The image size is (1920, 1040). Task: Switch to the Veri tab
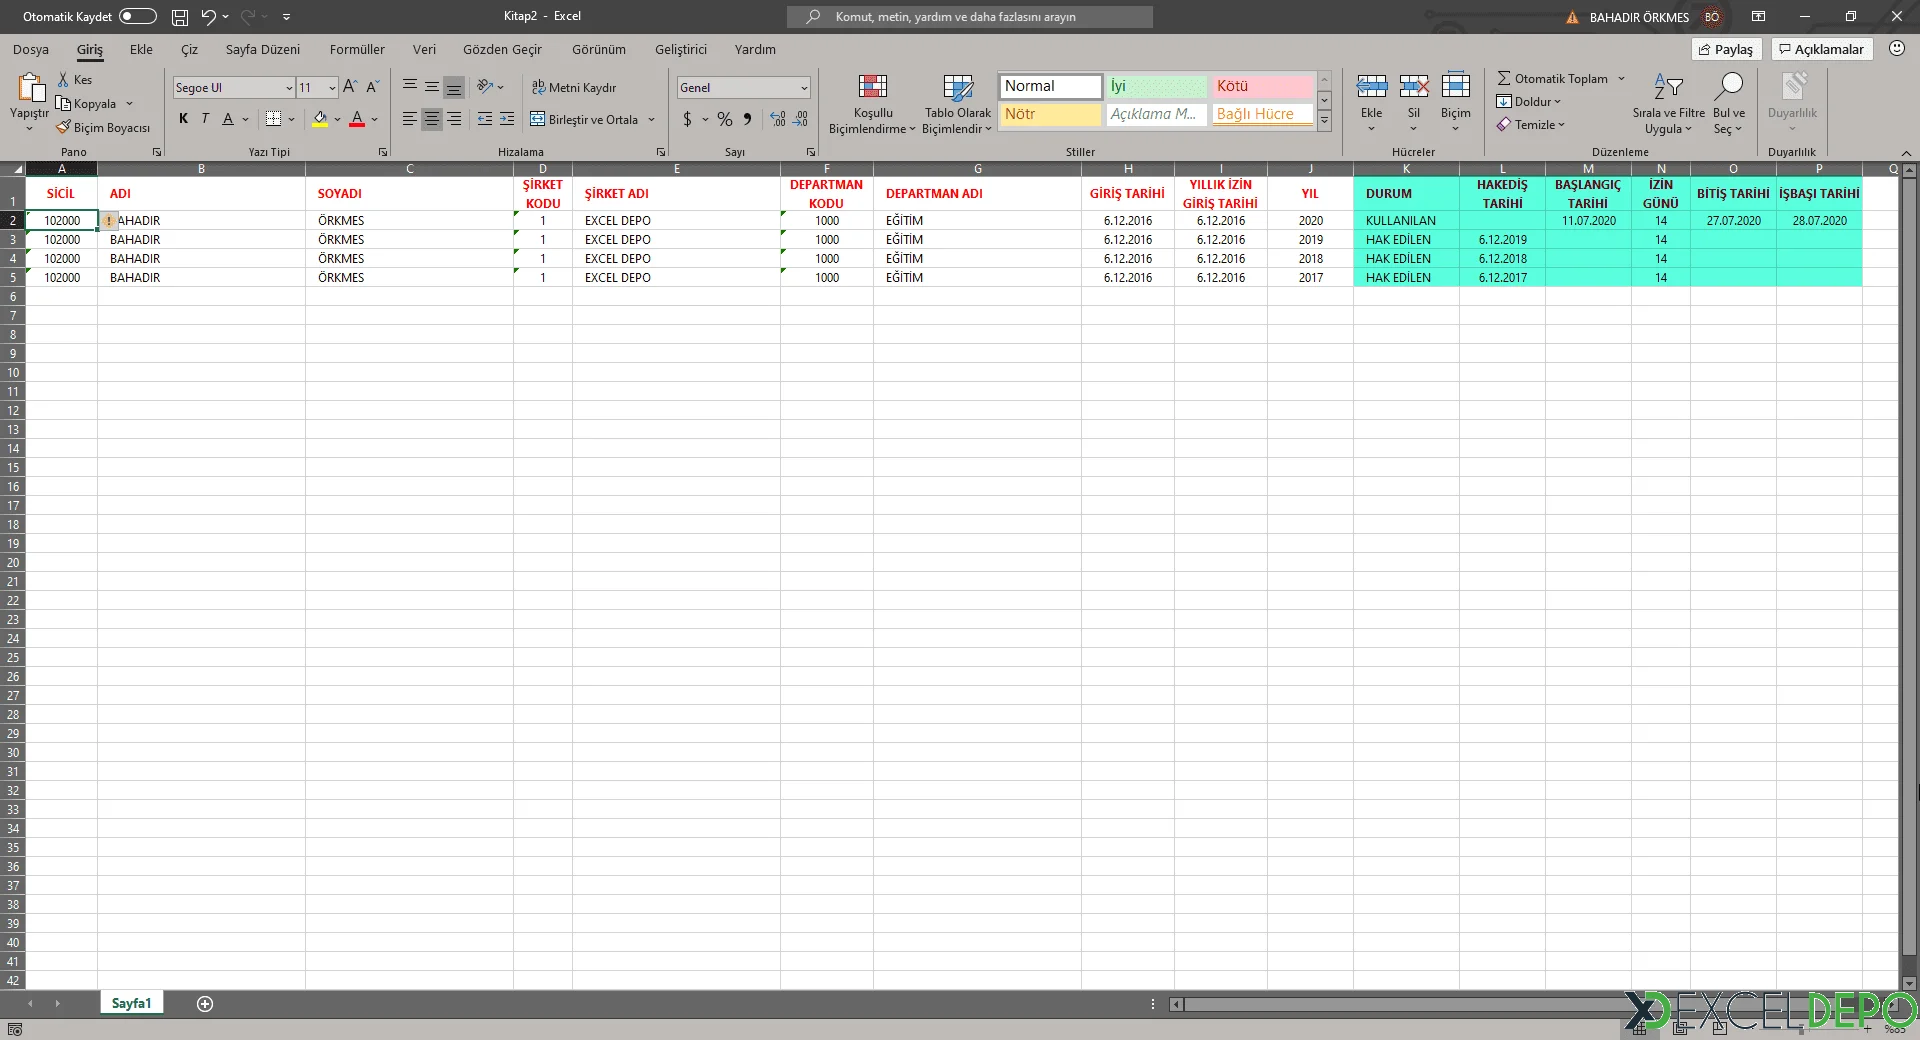pyautogui.click(x=424, y=49)
